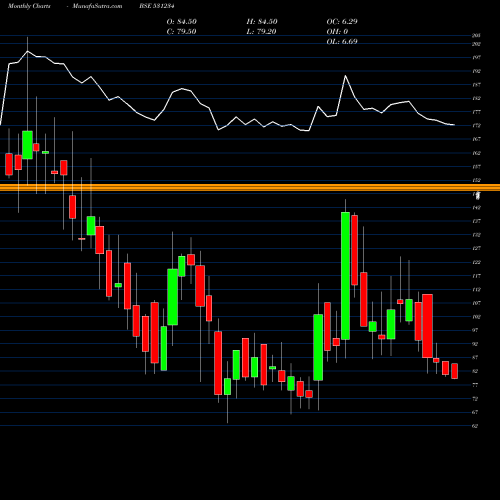Click the 67 price axis label
500x500 pixels.
click(x=475, y=412)
